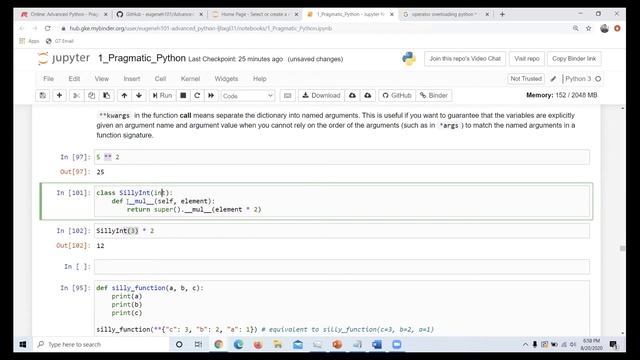Open Word from the taskbar

pos(377,344)
